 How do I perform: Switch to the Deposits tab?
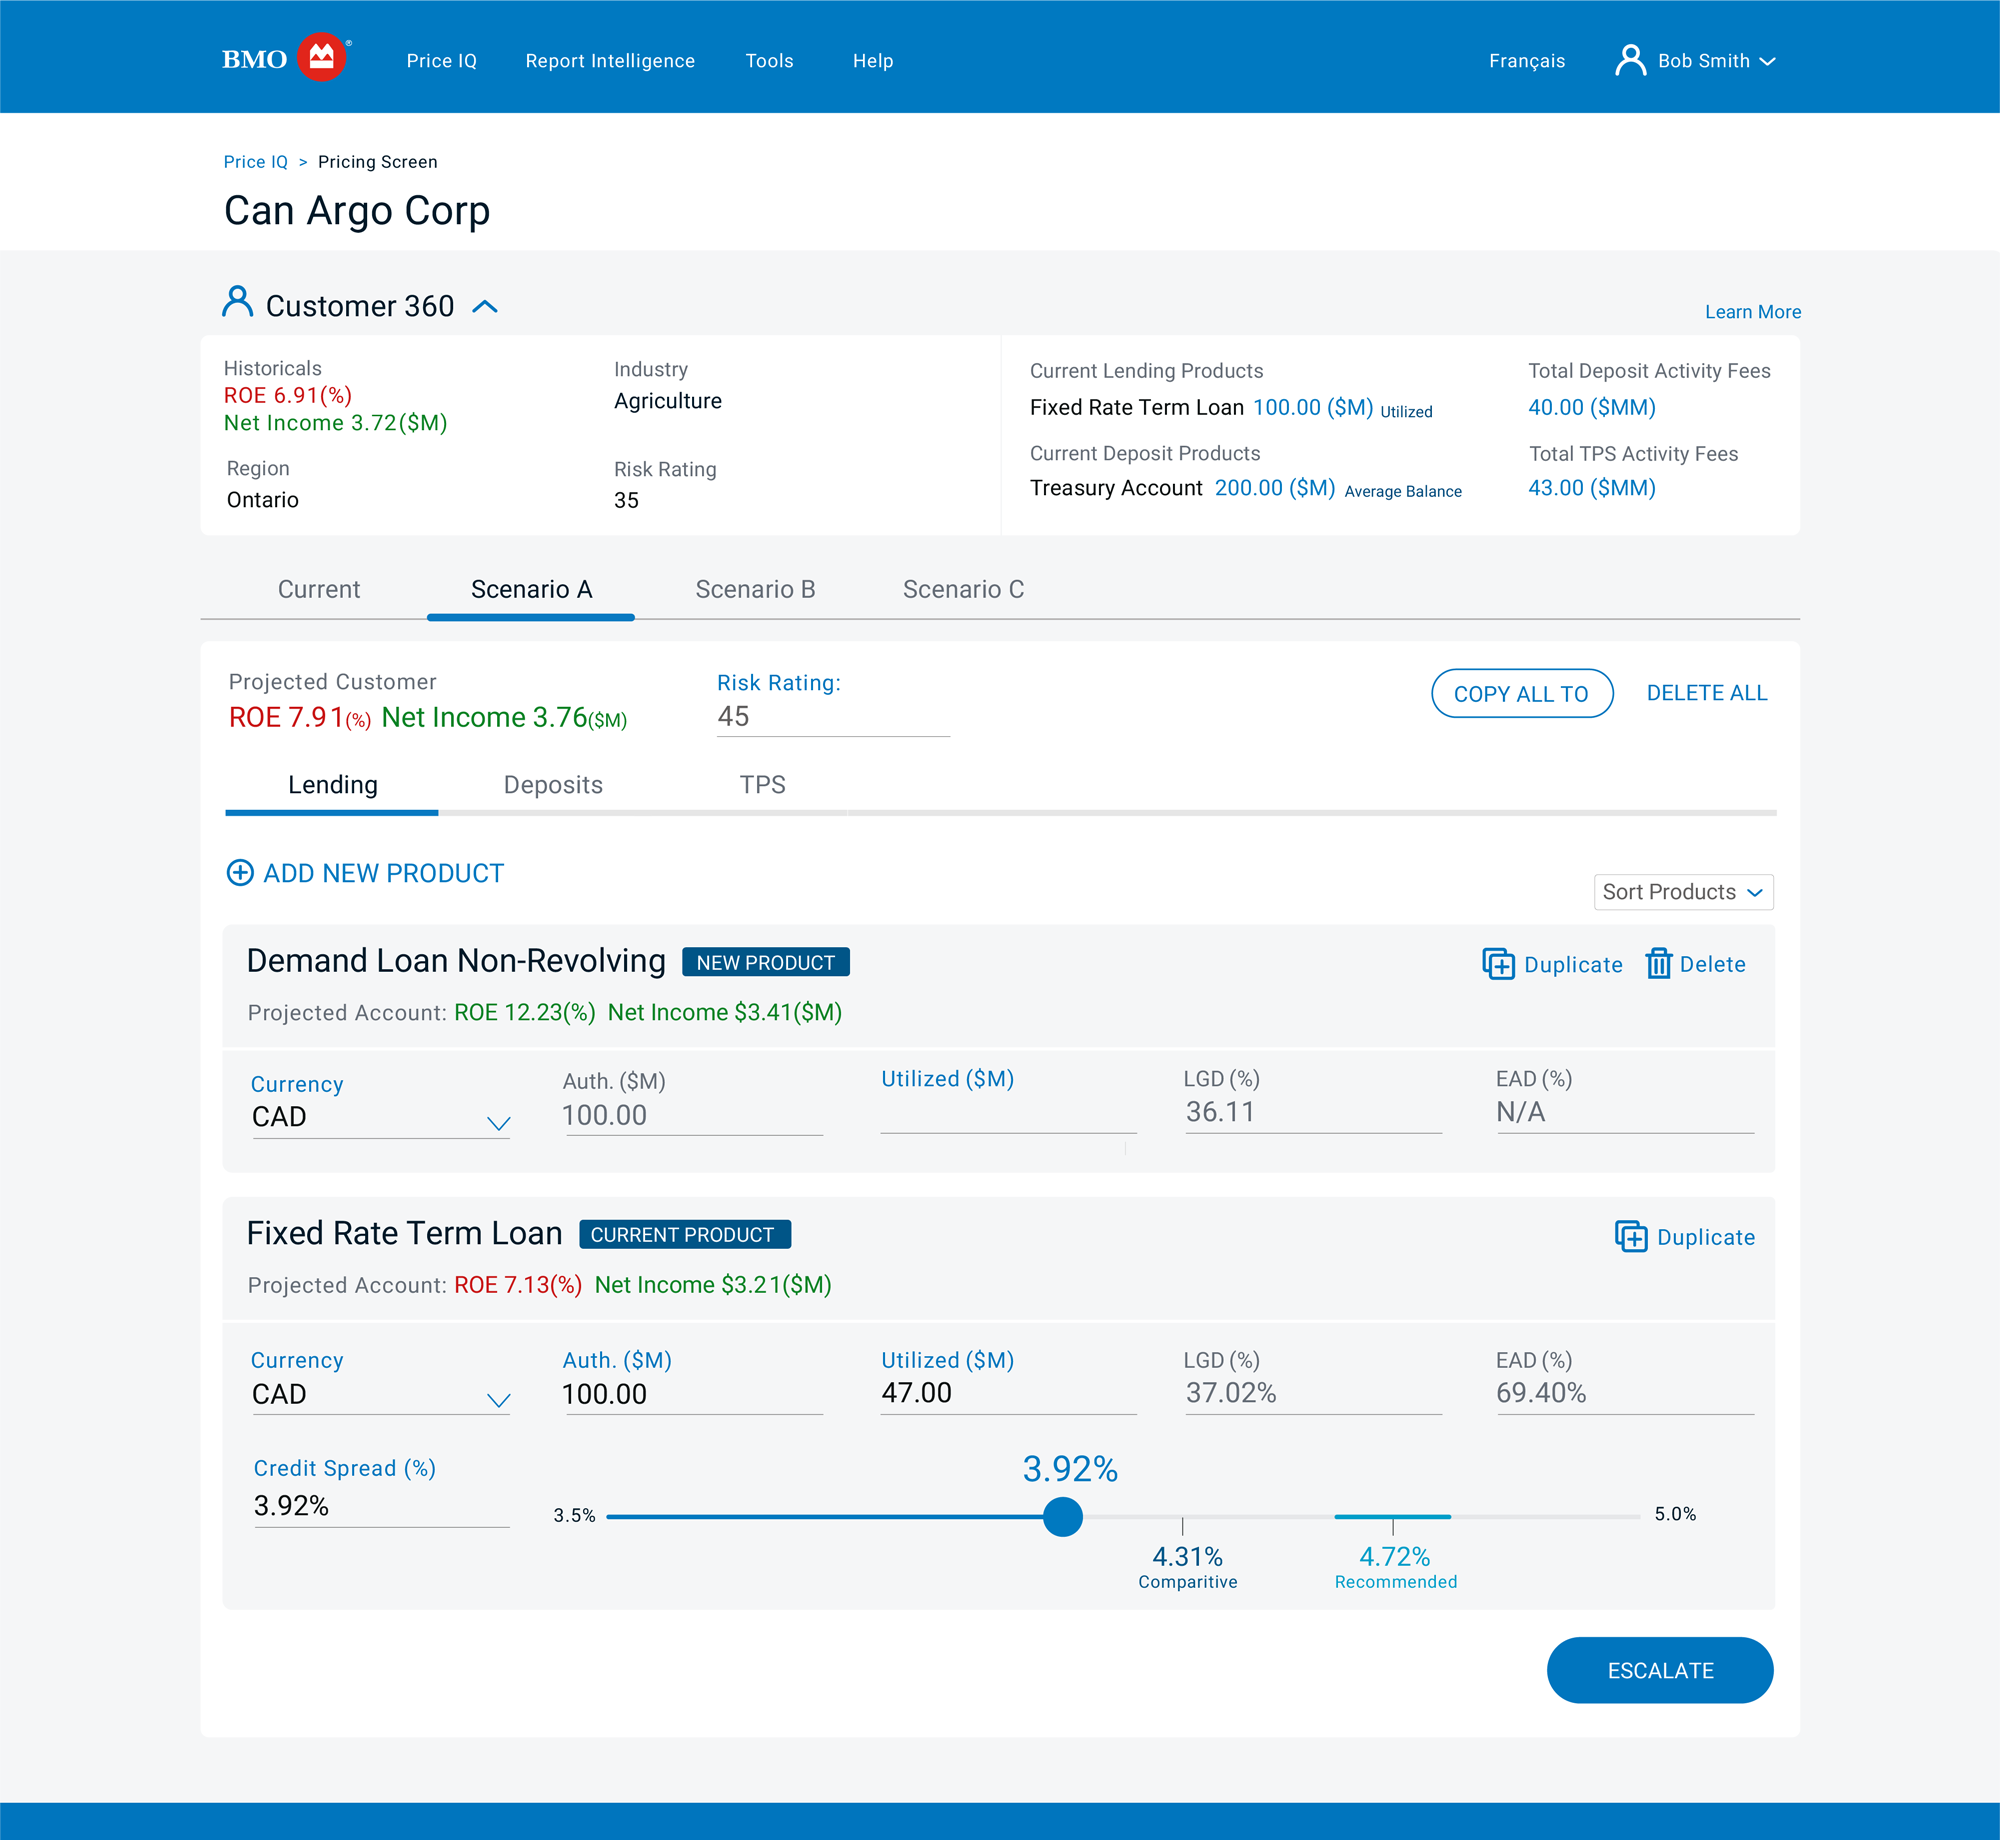tap(554, 785)
